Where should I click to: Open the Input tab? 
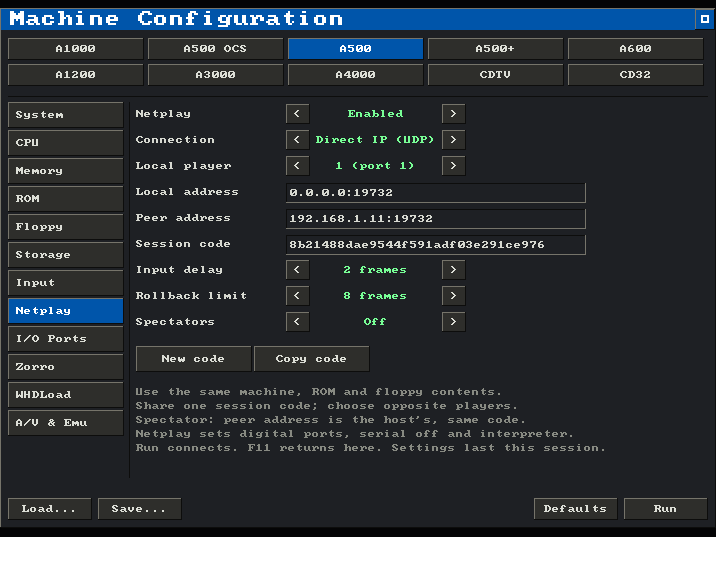click(x=65, y=283)
